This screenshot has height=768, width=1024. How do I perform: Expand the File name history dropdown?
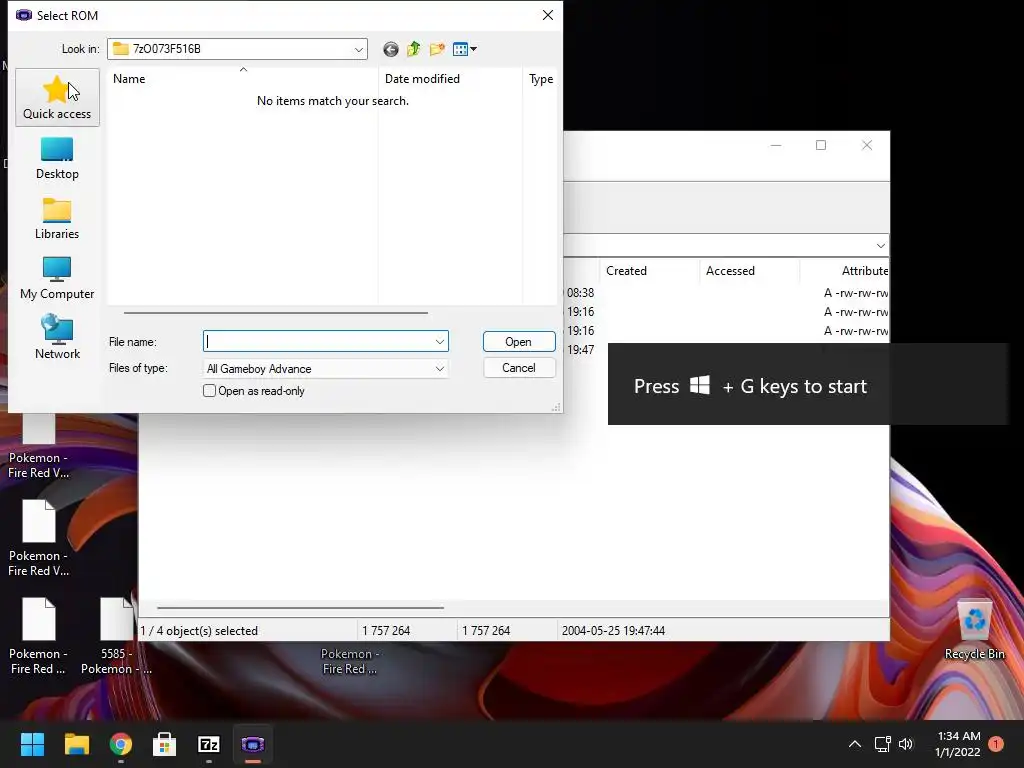pyautogui.click(x=440, y=342)
